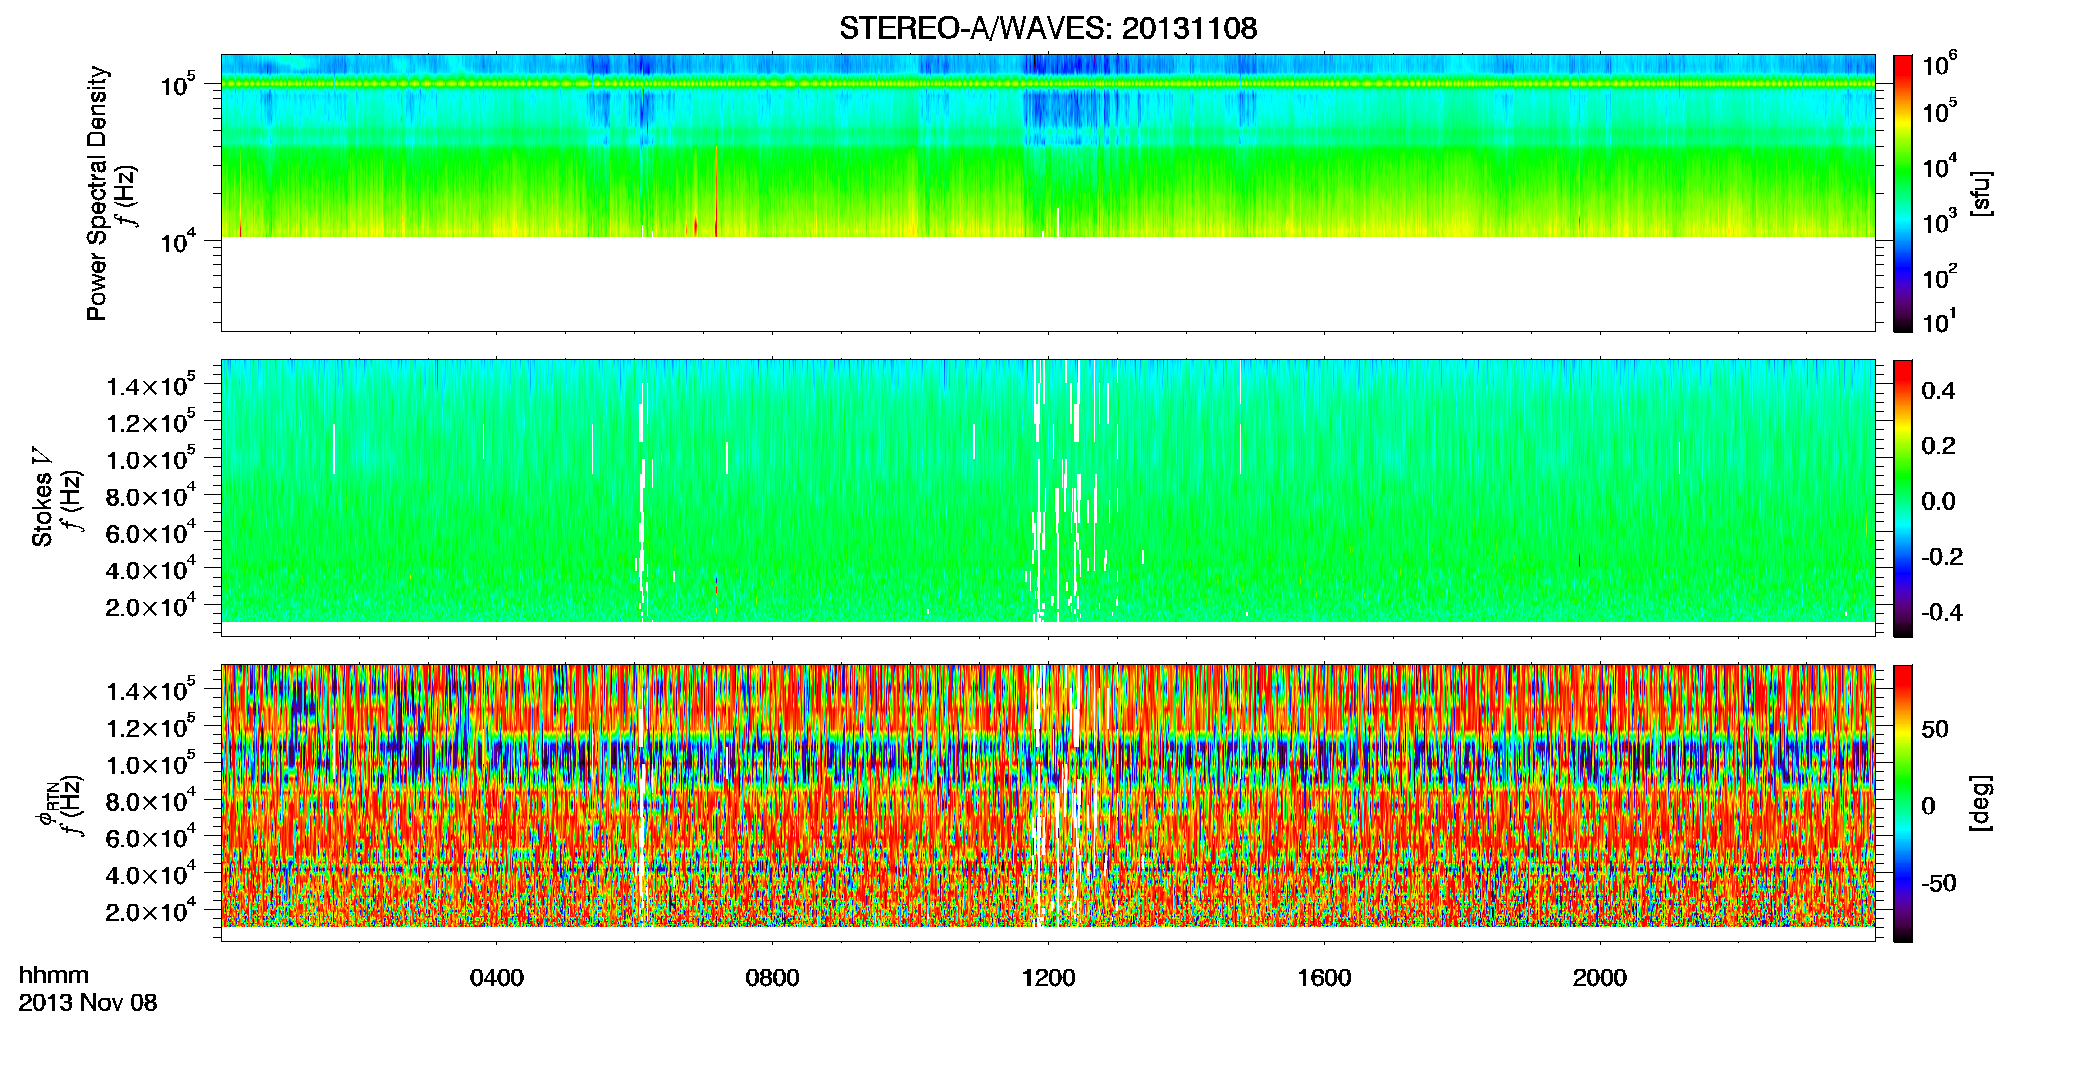
Task: Click the date label 2013 Nov 08
Action: [88, 1003]
